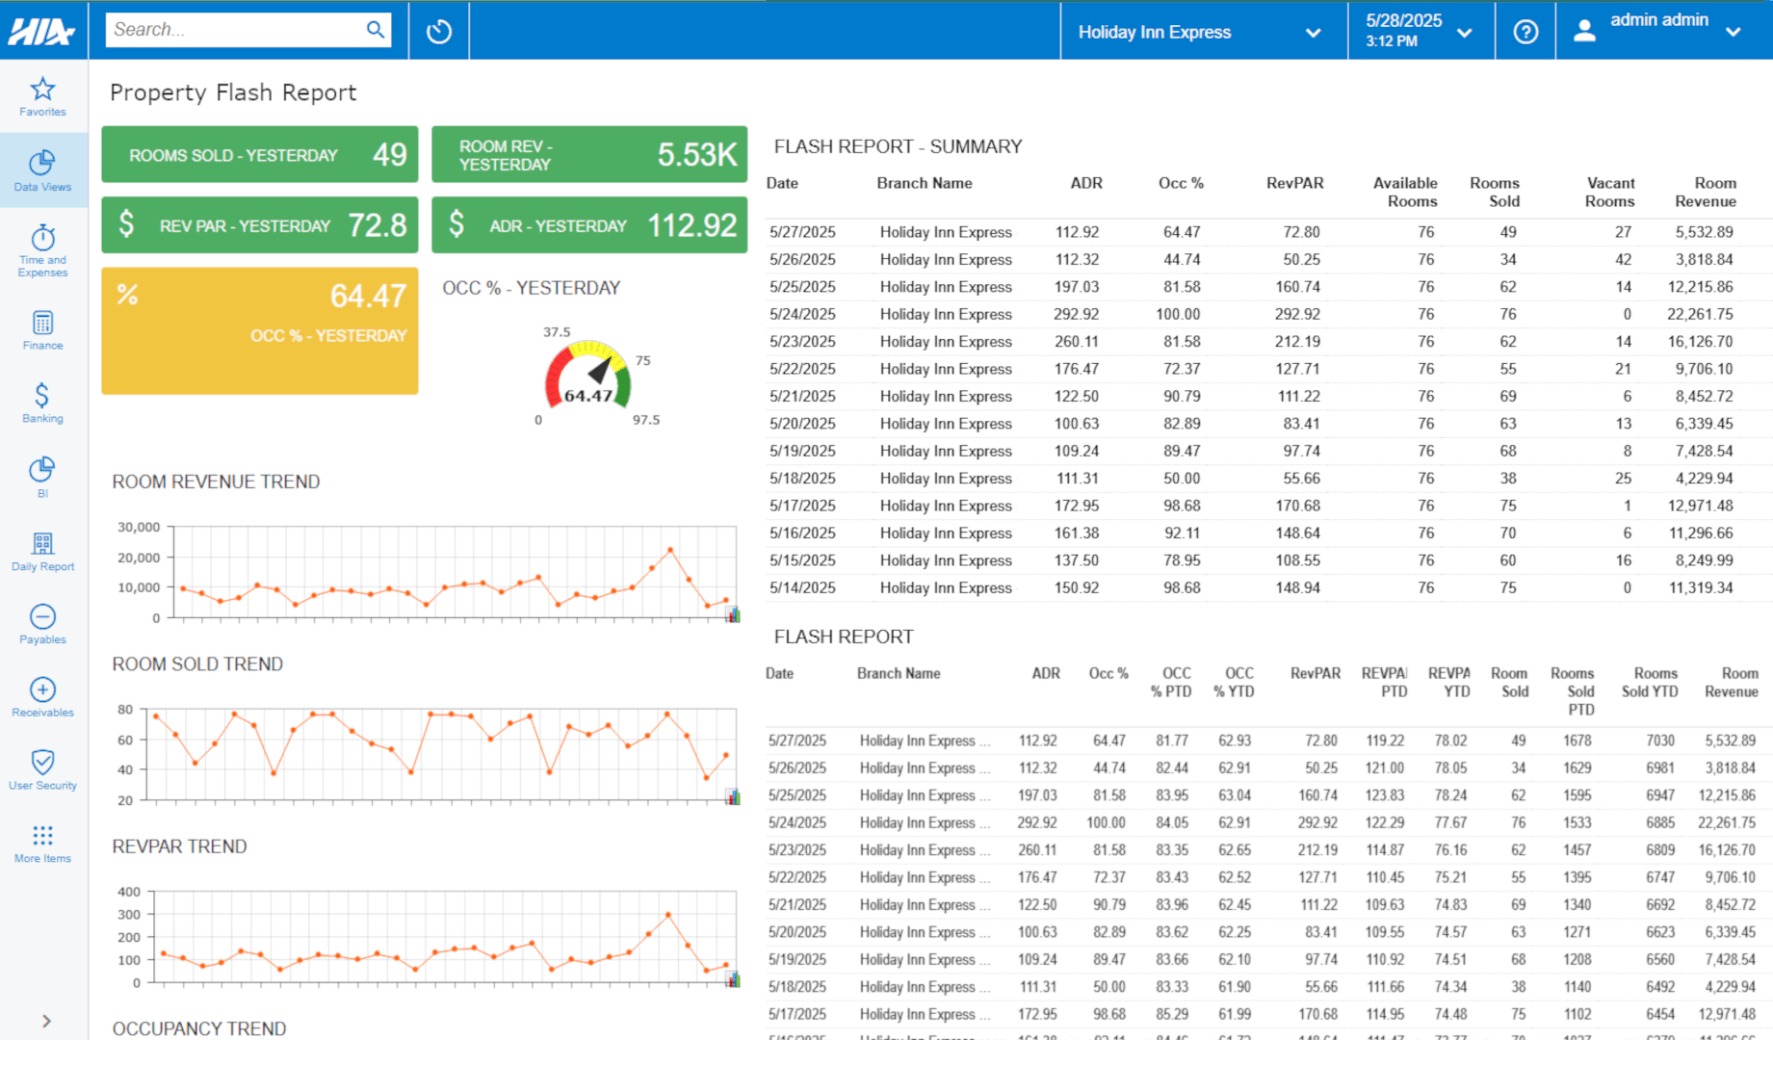Viewport: 1773px width, 1080px height.
Task: Open the Banking workspace
Action: pos(42,403)
